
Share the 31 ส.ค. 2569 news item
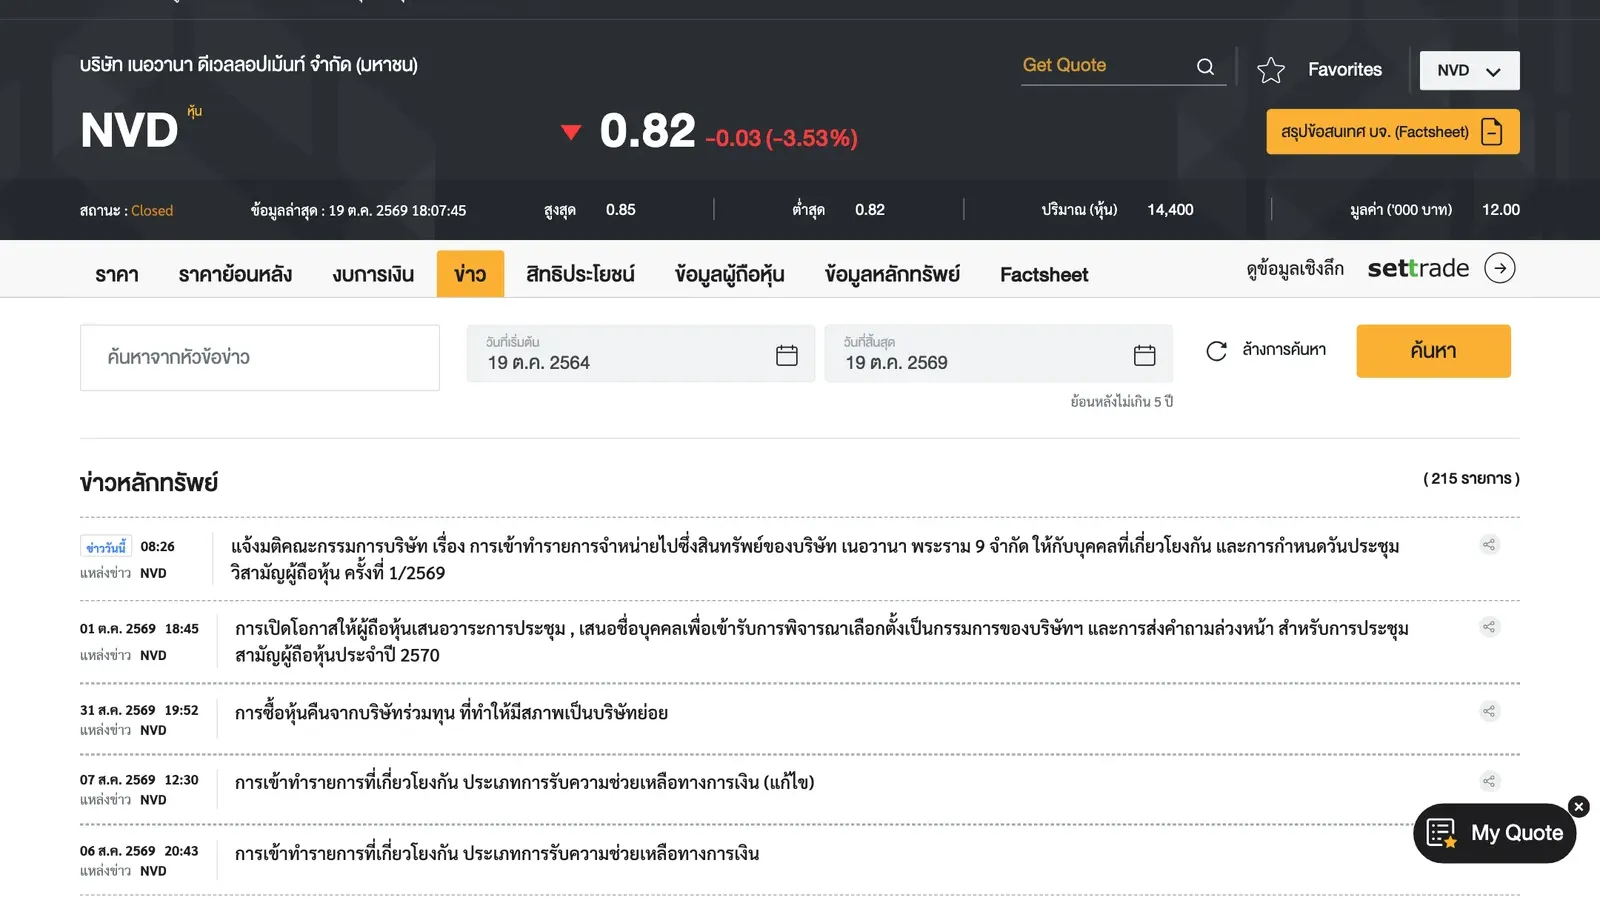[1489, 711]
